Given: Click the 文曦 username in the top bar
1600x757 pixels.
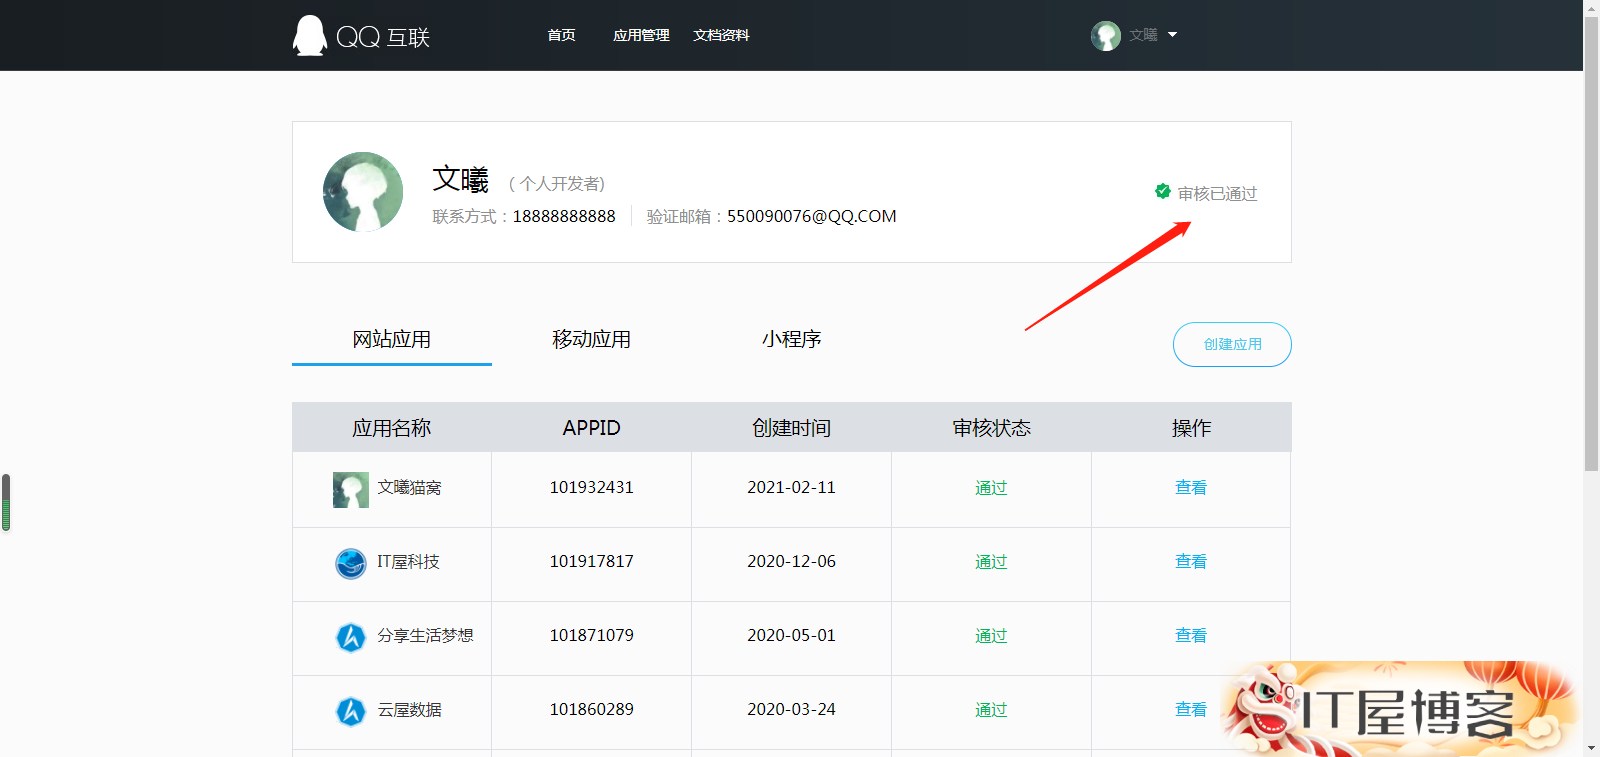Looking at the screenshot, I should 1143,35.
